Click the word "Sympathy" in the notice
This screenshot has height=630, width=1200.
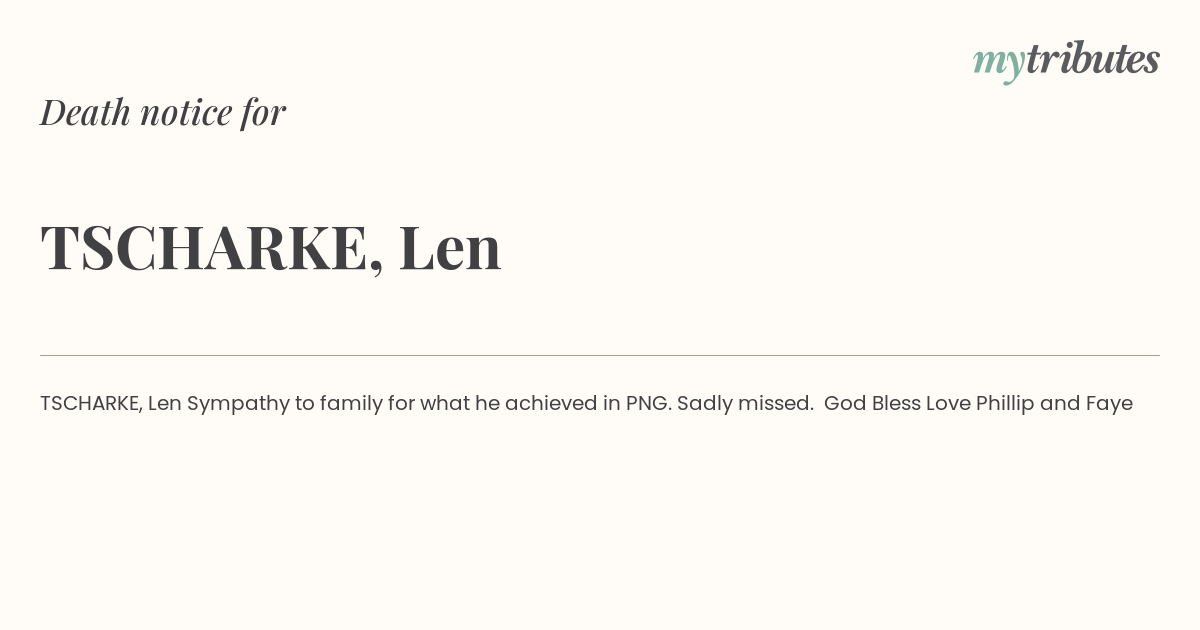pos(238,405)
